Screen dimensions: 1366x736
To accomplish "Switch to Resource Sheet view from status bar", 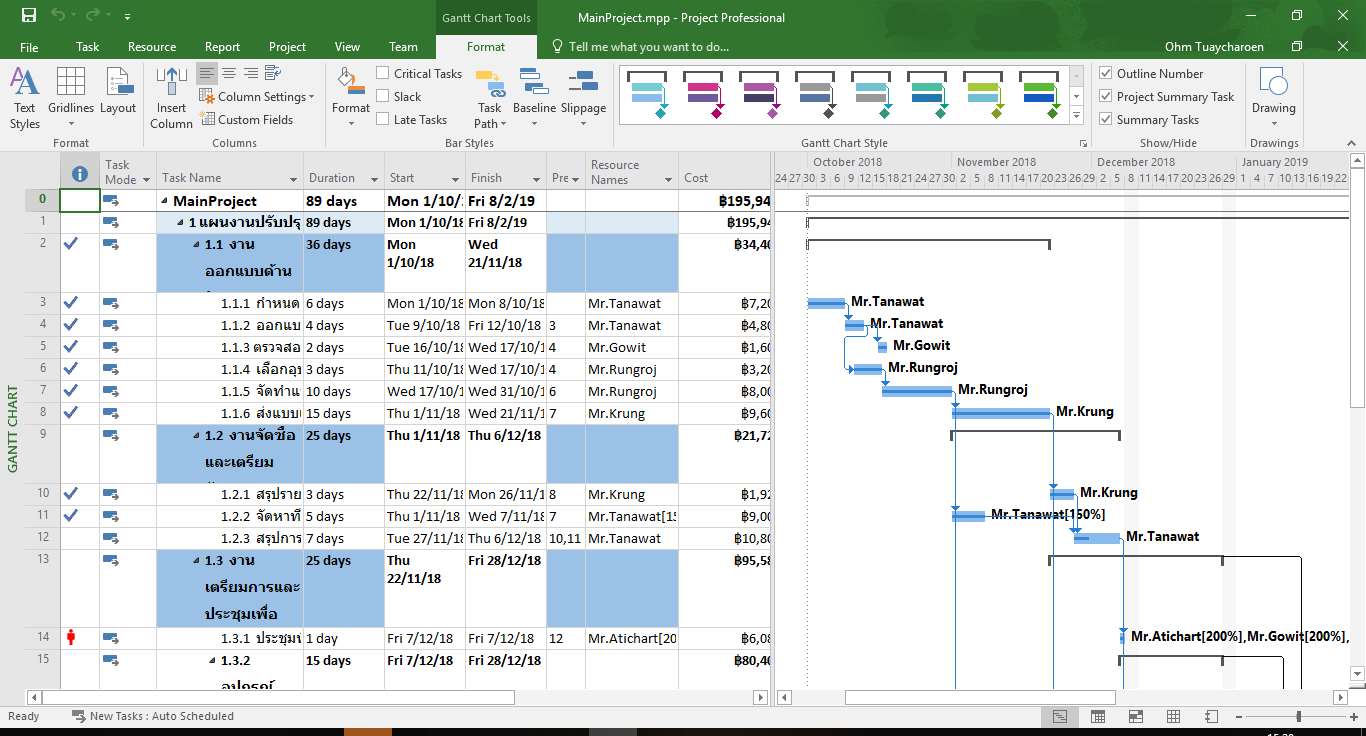I will pyautogui.click(x=1172, y=716).
